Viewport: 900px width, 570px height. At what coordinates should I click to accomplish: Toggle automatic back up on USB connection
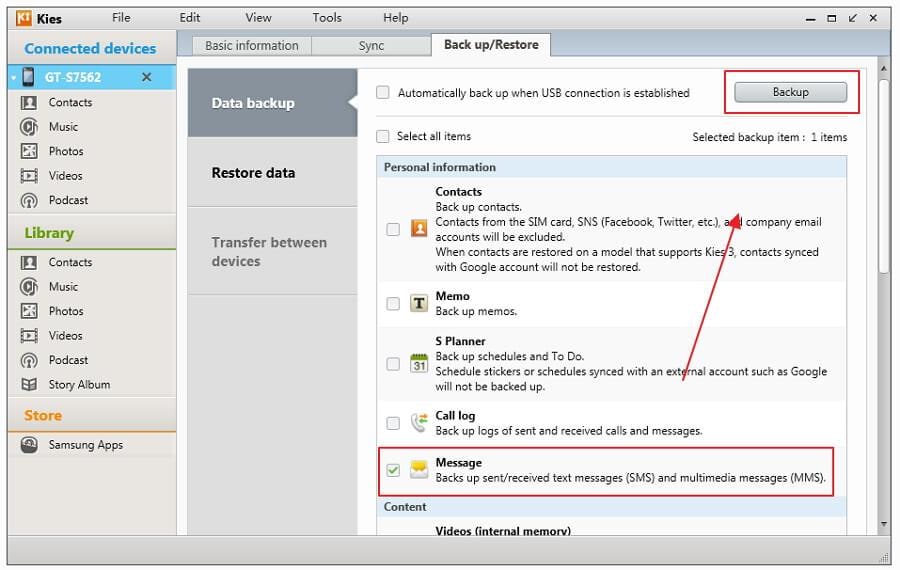[x=383, y=92]
